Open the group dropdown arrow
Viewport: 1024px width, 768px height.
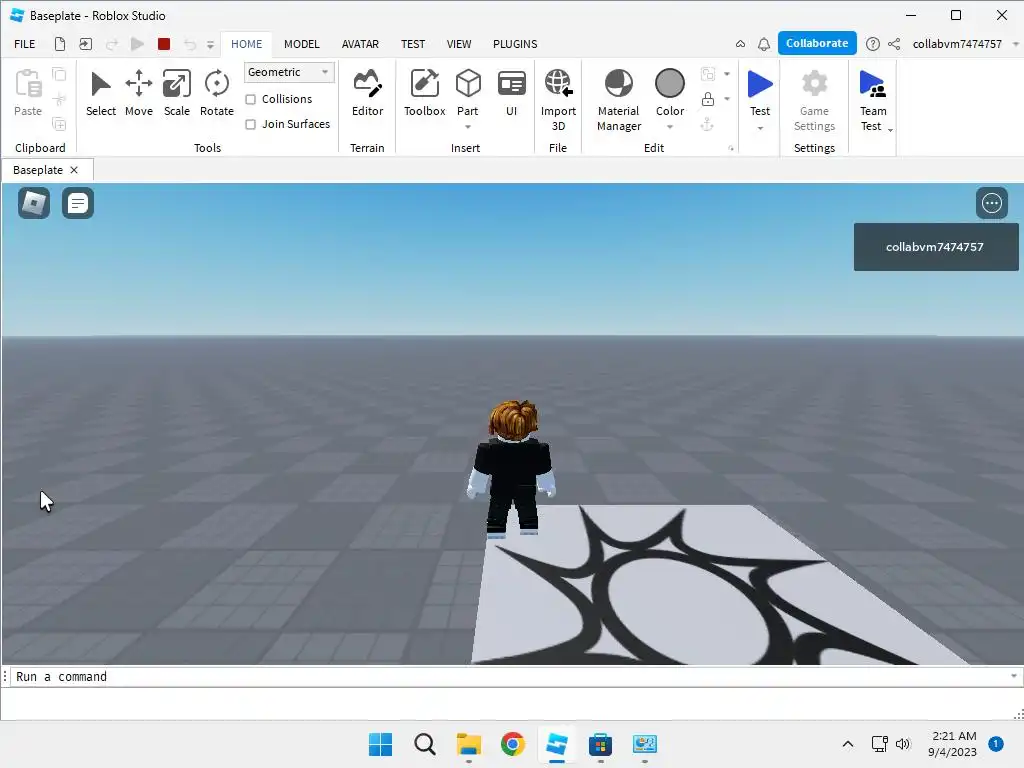[727, 74]
